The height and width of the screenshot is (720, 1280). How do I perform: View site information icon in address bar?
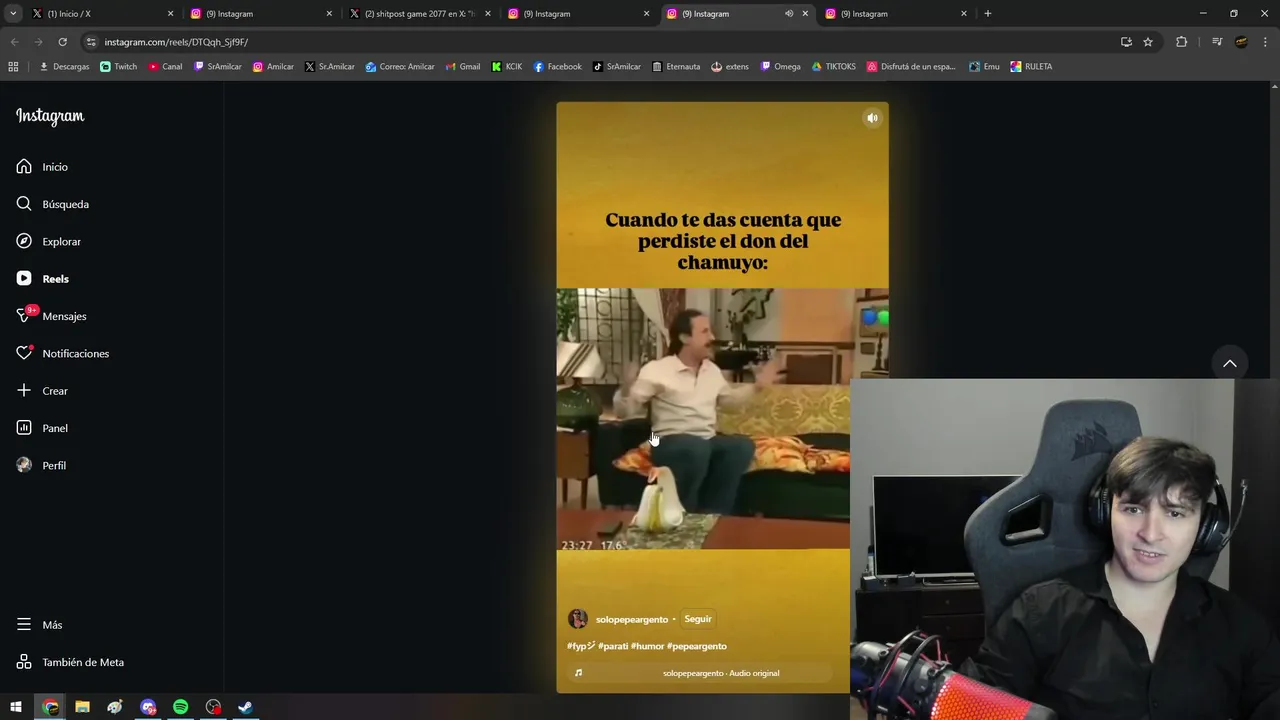tap(91, 42)
